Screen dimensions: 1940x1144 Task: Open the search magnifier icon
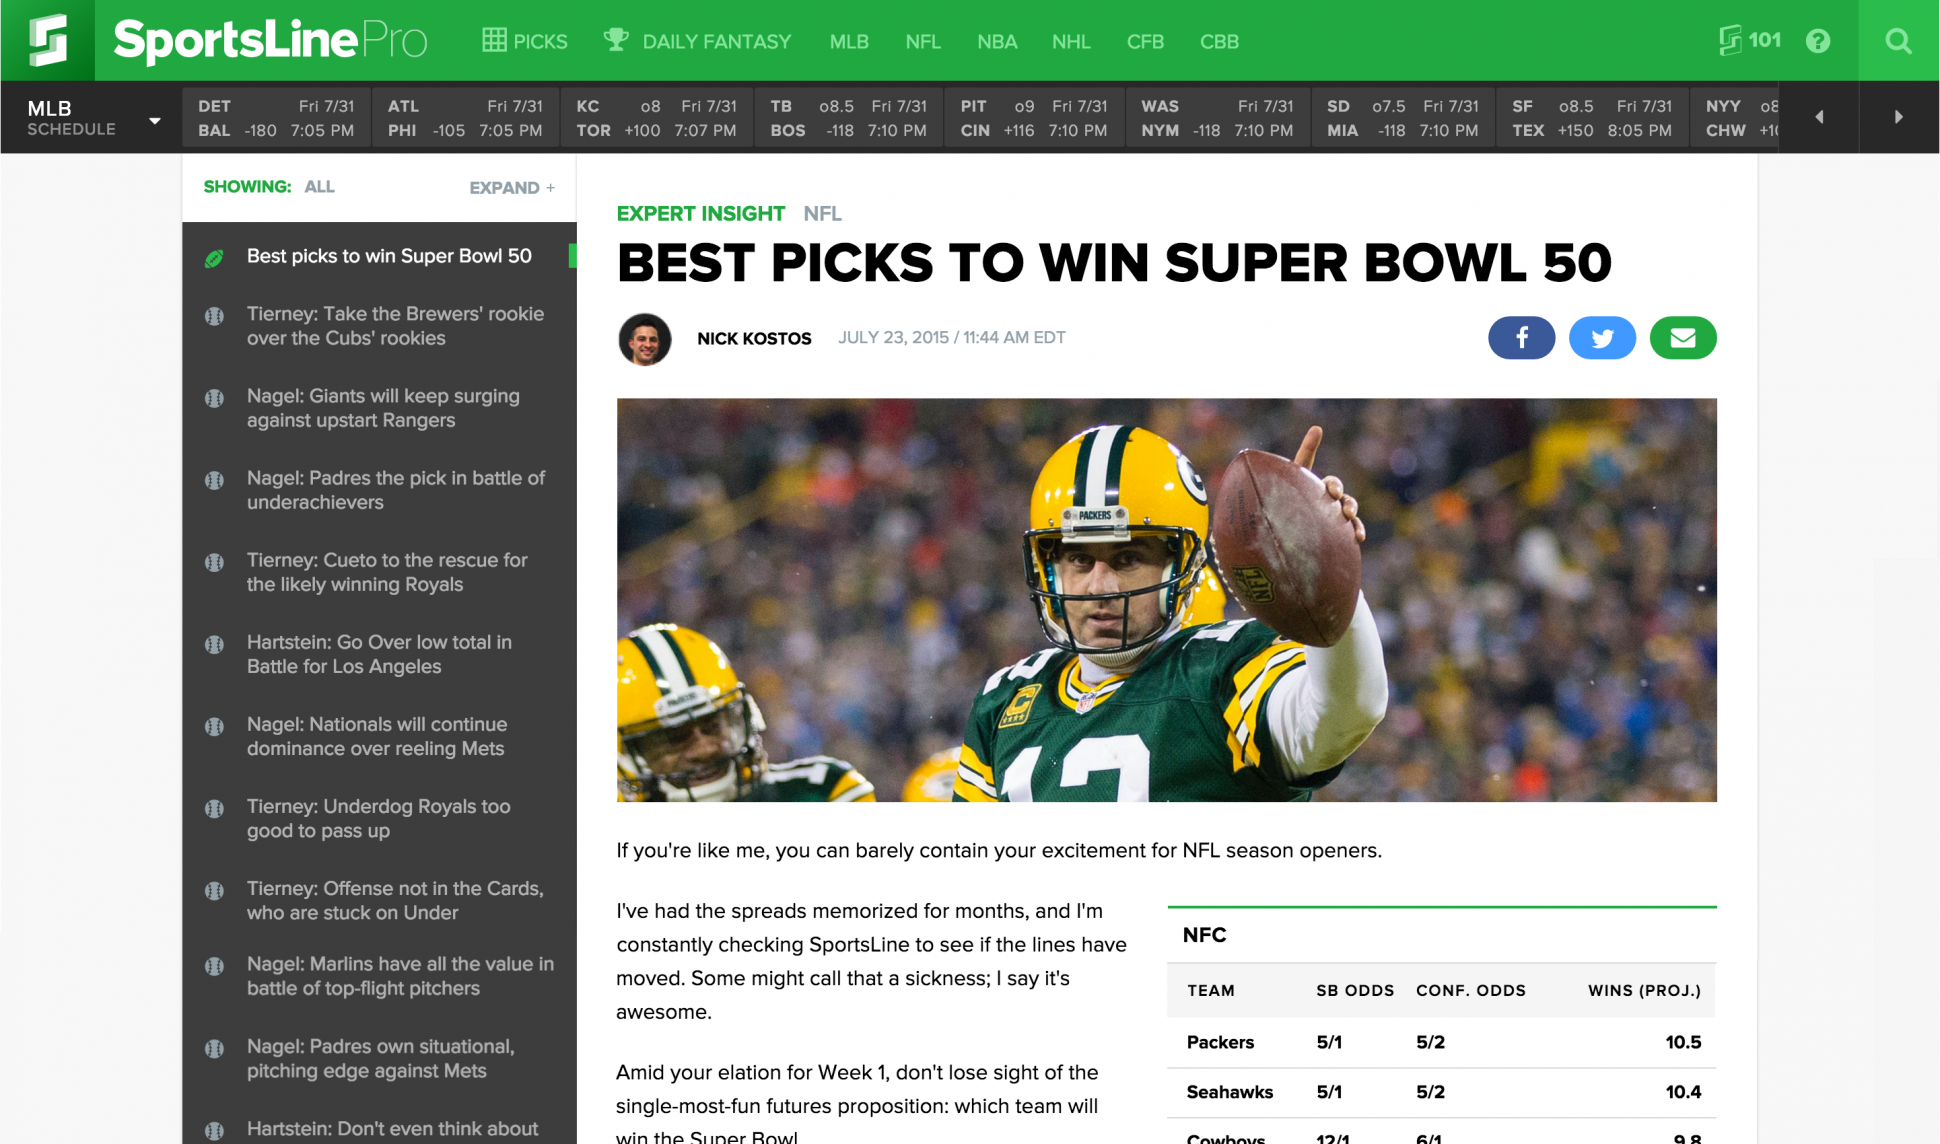pyautogui.click(x=1898, y=41)
